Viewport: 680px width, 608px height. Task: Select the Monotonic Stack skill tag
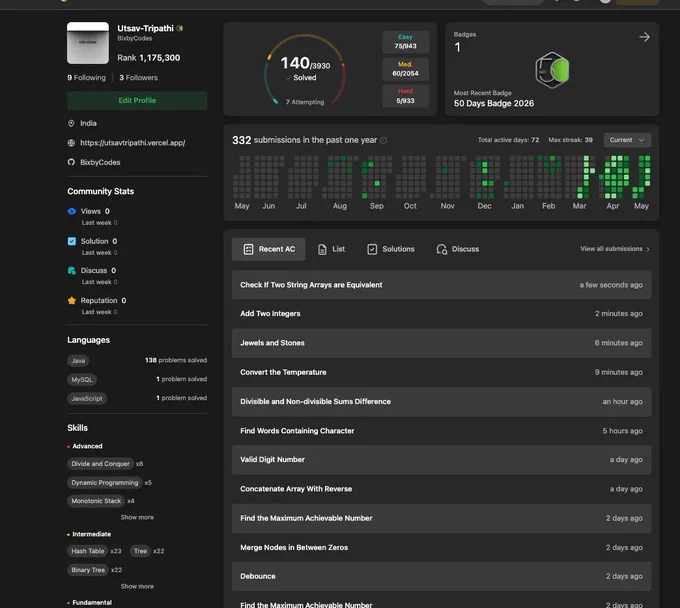click(x=96, y=501)
